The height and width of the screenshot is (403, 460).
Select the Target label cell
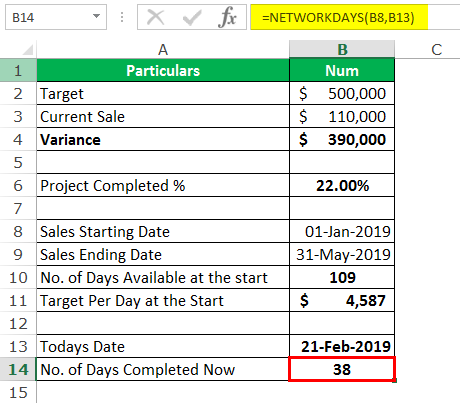tap(163, 93)
